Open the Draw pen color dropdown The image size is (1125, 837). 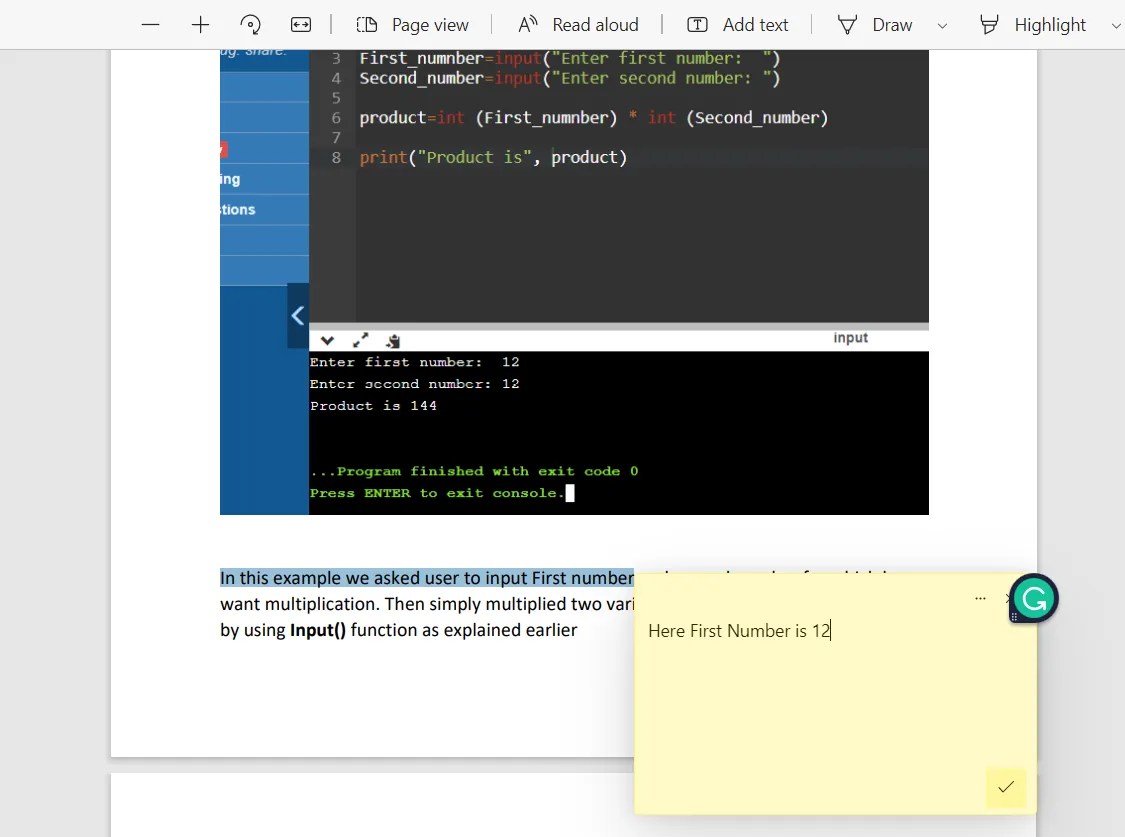pyautogui.click(x=941, y=24)
